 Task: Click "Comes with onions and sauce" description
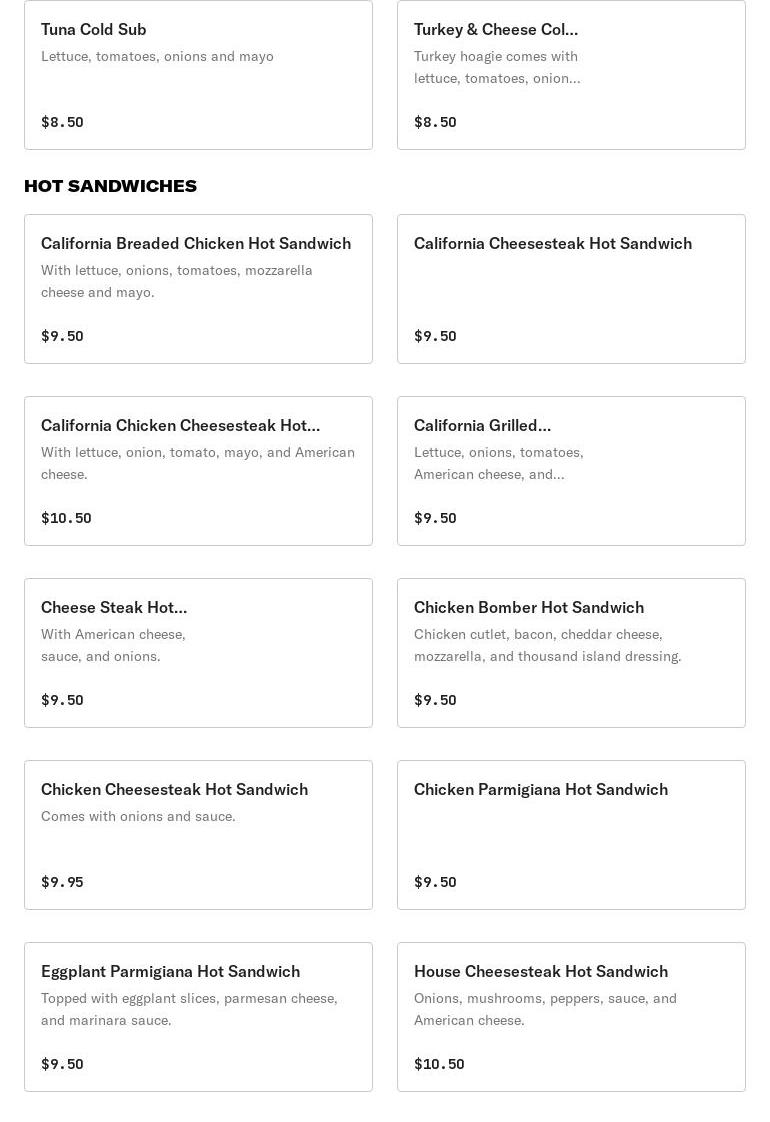[138, 817]
